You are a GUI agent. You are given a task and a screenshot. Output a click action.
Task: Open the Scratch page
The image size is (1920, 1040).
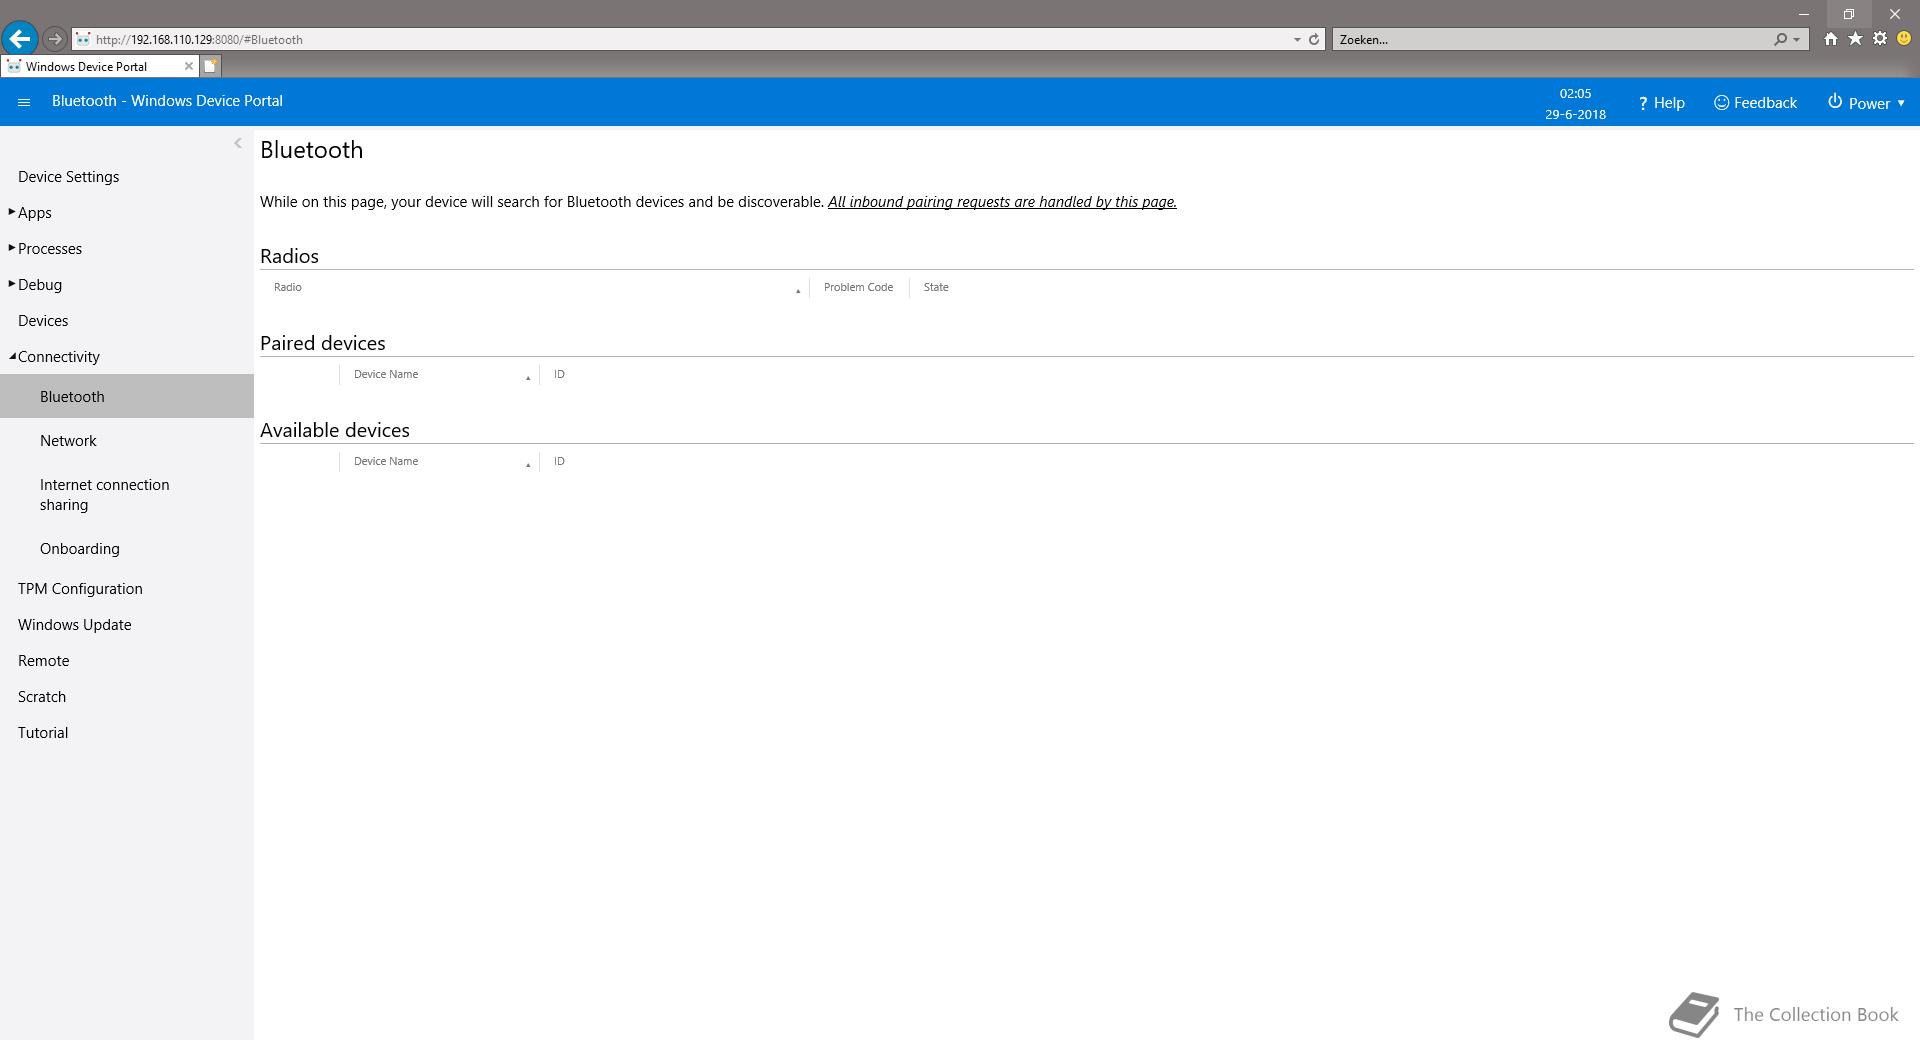[42, 697]
